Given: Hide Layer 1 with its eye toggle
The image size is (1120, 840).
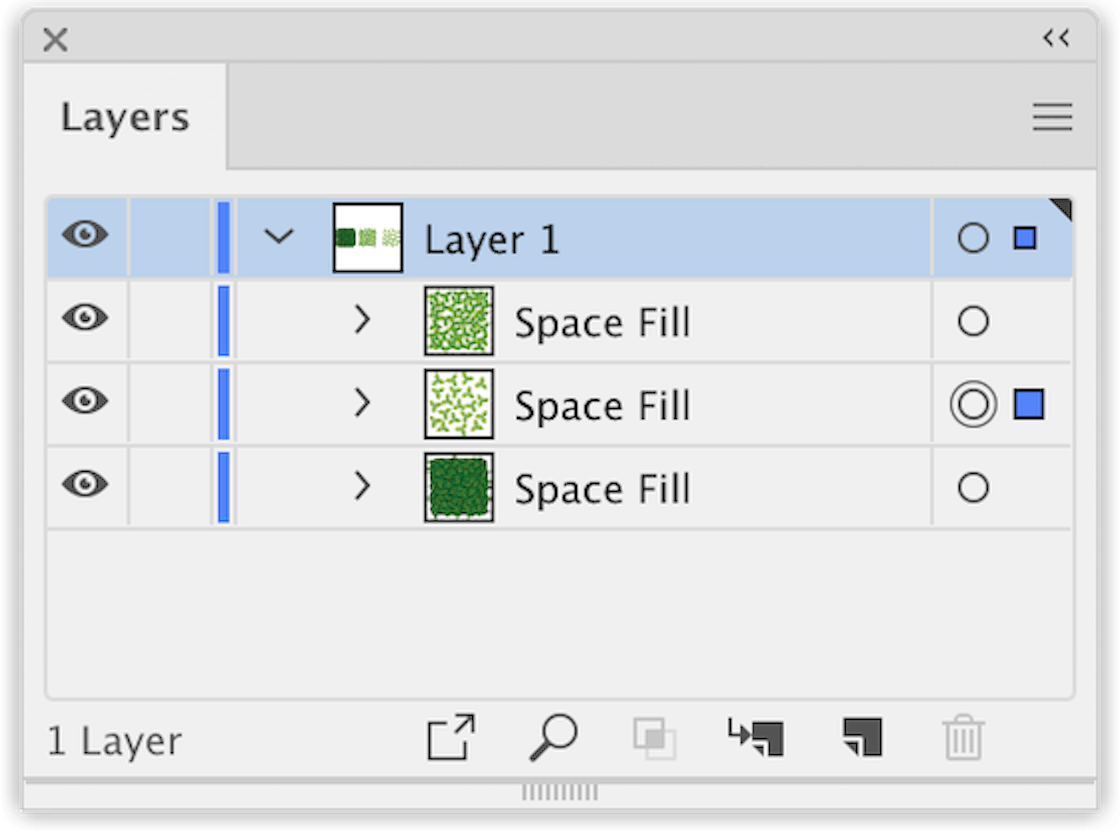Looking at the screenshot, I should click(86, 237).
